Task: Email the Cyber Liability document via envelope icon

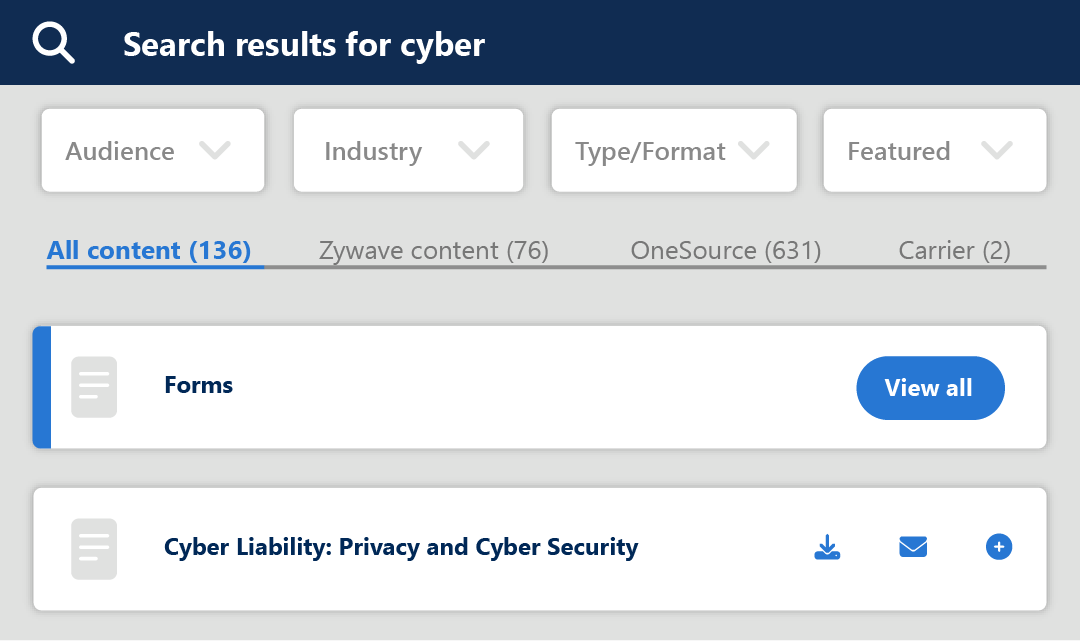Action: [913, 547]
